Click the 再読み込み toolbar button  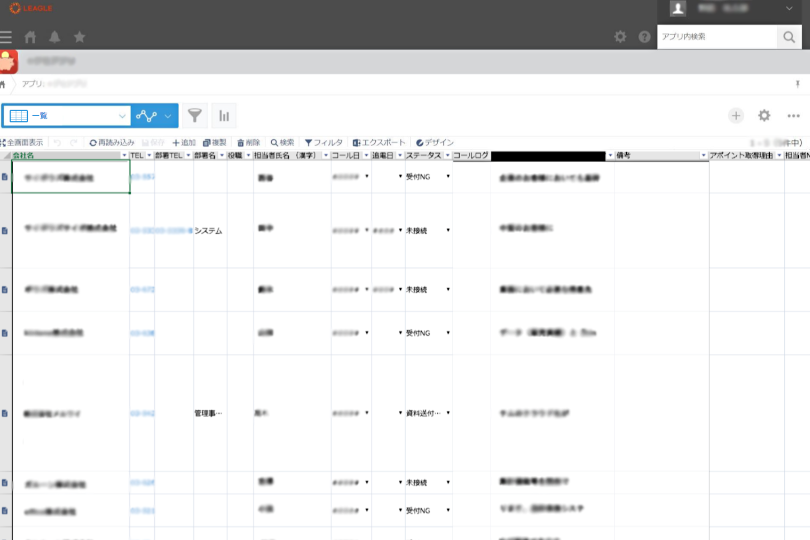pyautogui.click(x=111, y=143)
